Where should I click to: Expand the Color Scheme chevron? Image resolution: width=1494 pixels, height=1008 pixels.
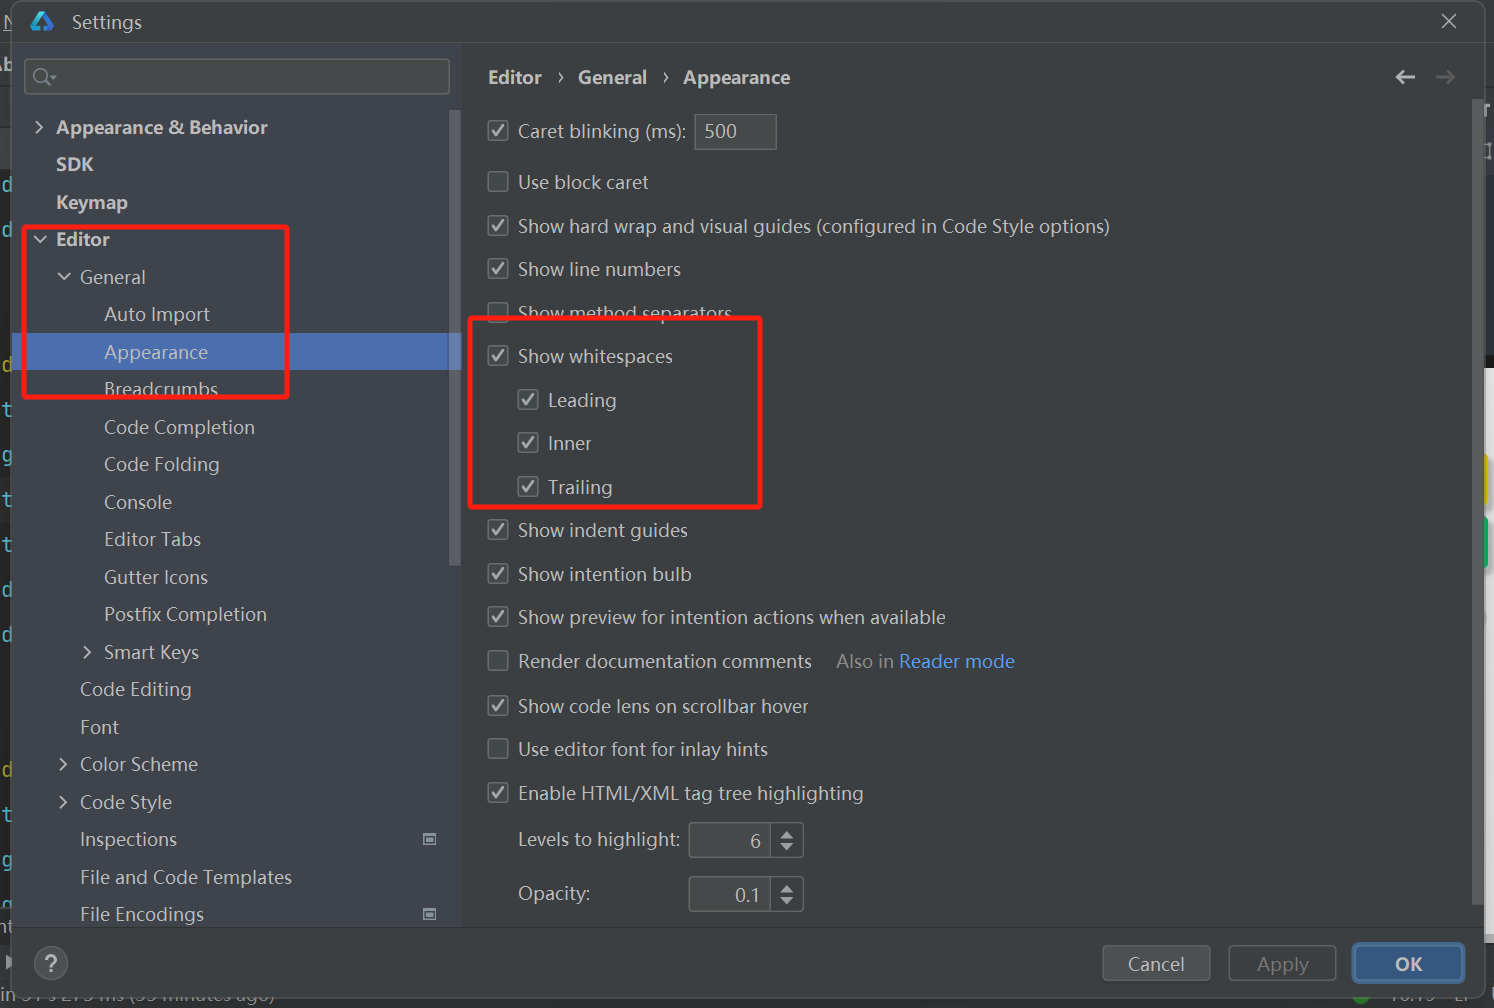pos(63,764)
